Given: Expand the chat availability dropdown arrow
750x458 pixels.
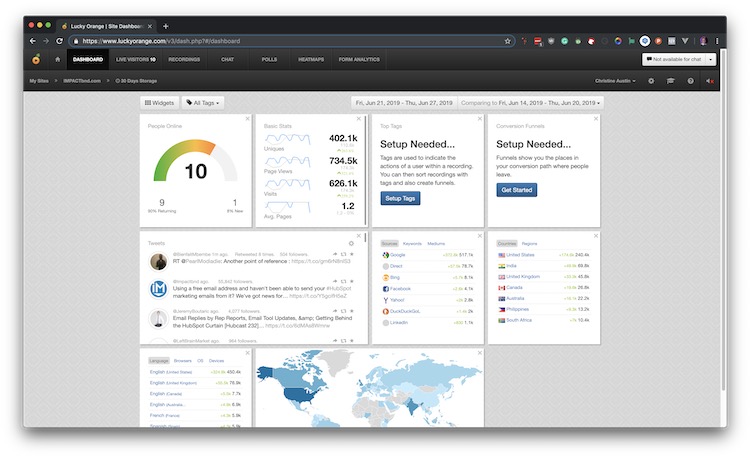Looking at the screenshot, I should 711,59.
